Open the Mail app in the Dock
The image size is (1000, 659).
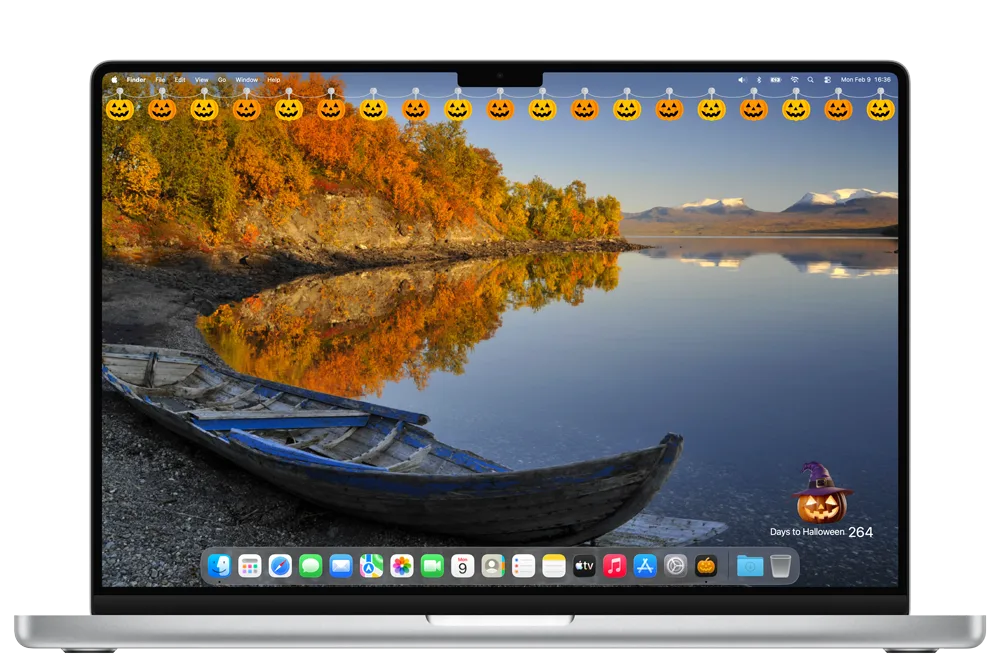pyautogui.click(x=341, y=566)
